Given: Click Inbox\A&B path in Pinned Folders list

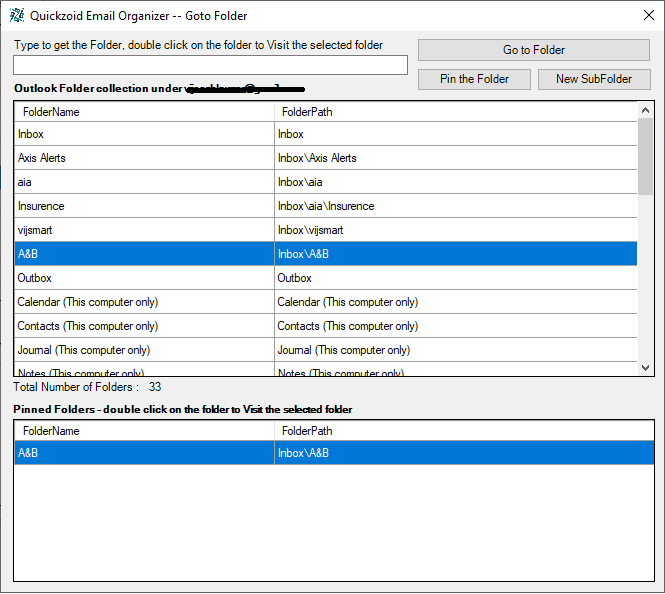Looking at the screenshot, I should click(x=464, y=453).
